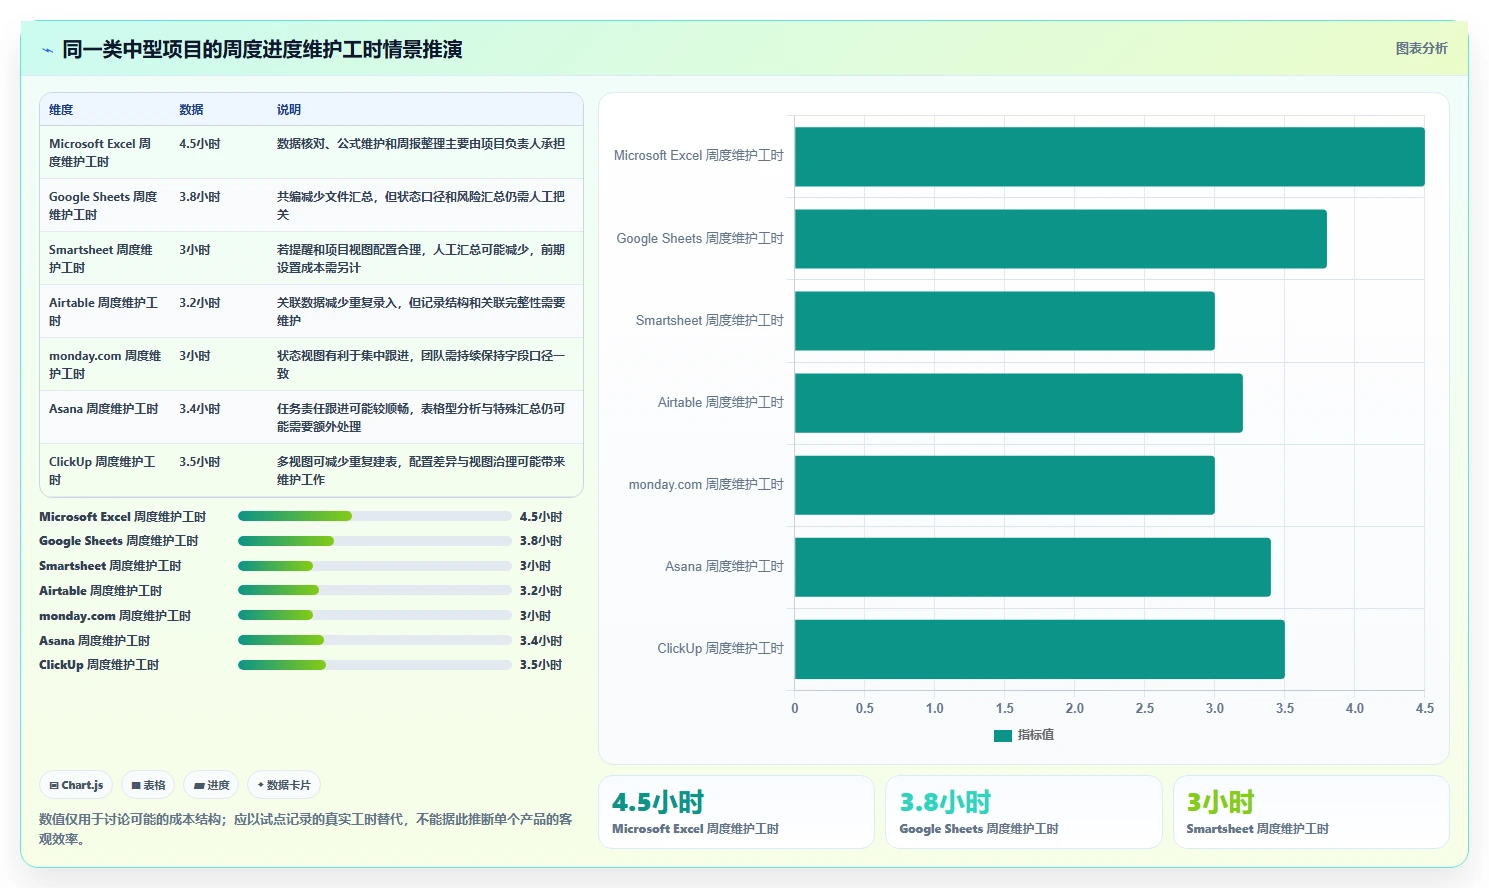Click table cell 'Airtable 周度维护工时'

[x=104, y=312]
